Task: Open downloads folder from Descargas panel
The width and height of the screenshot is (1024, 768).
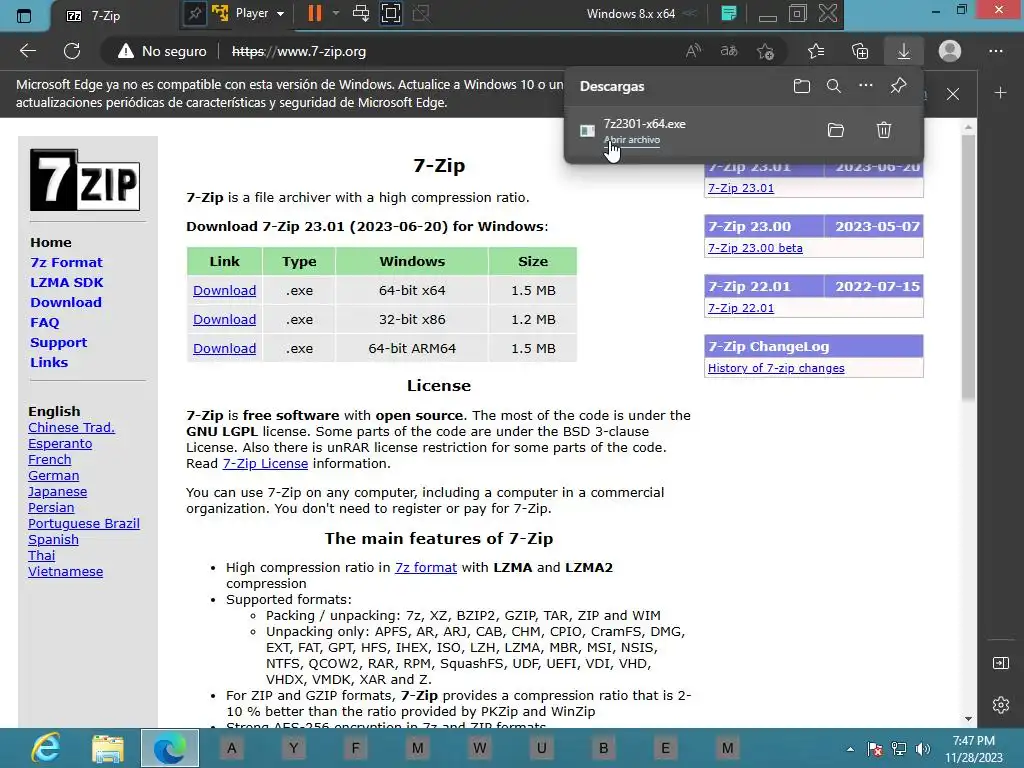Action: point(802,86)
